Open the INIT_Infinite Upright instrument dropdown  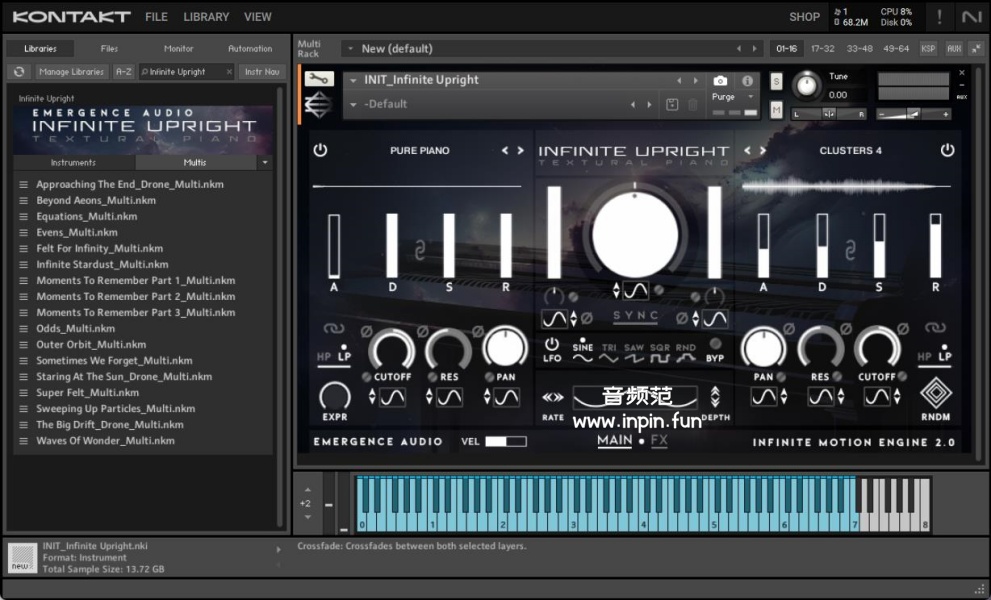coord(353,80)
